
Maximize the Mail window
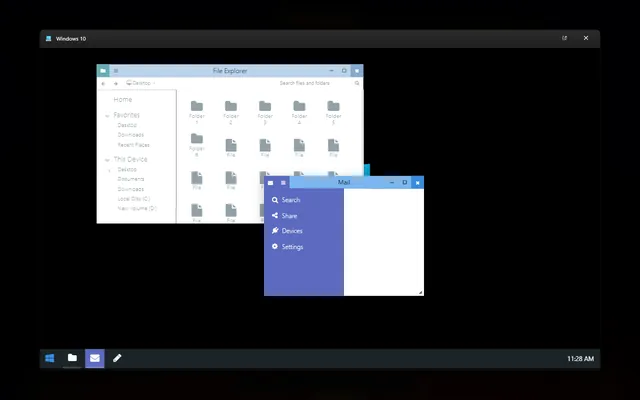(x=404, y=182)
